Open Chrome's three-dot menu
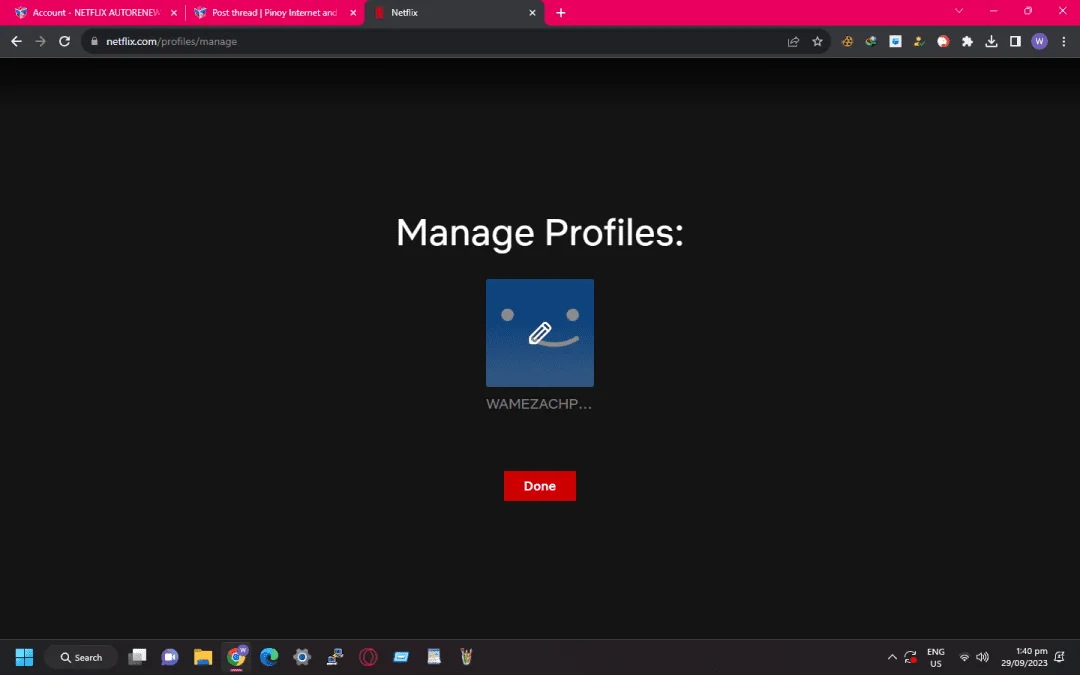The image size is (1080, 675). pyautogui.click(x=1063, y=41)
